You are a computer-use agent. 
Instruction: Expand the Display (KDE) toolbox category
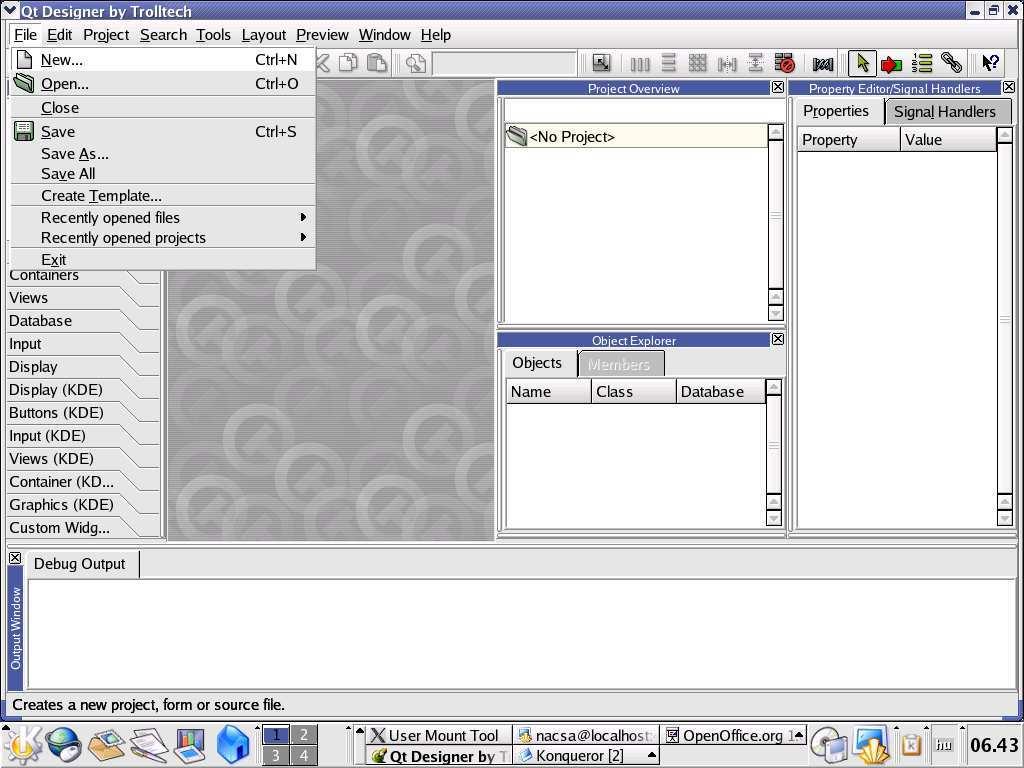coord(83,390)
